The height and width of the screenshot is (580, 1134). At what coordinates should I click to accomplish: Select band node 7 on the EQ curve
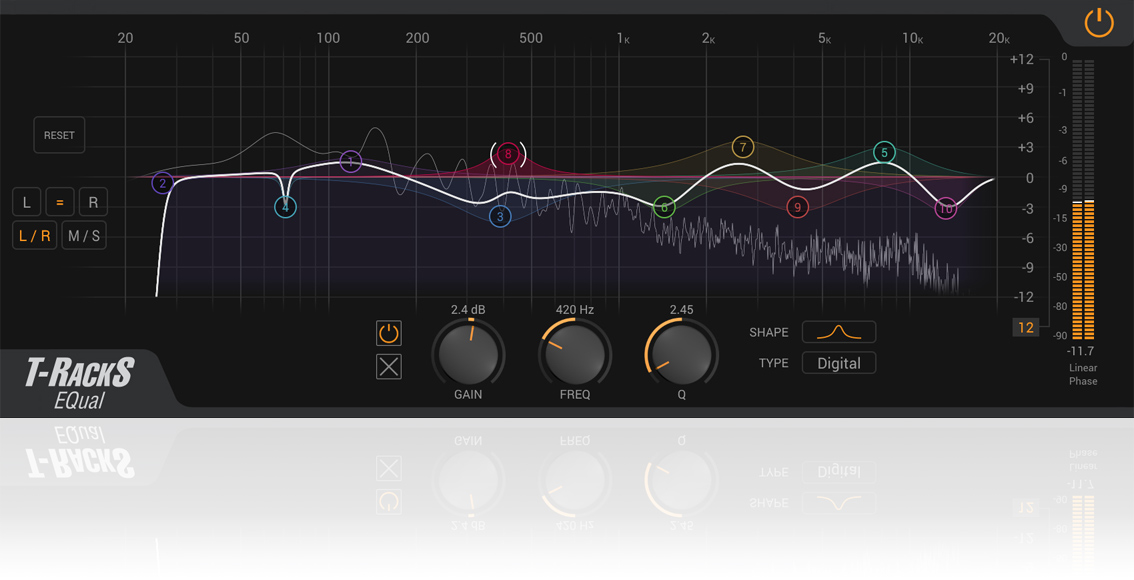(742, 148)
